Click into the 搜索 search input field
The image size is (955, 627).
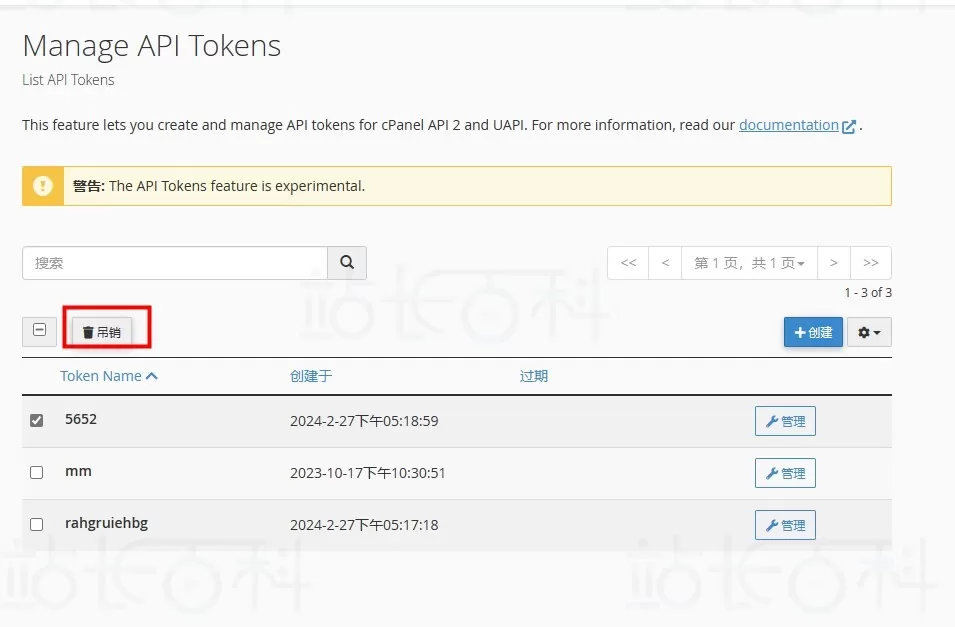click(x=175, y=263)
